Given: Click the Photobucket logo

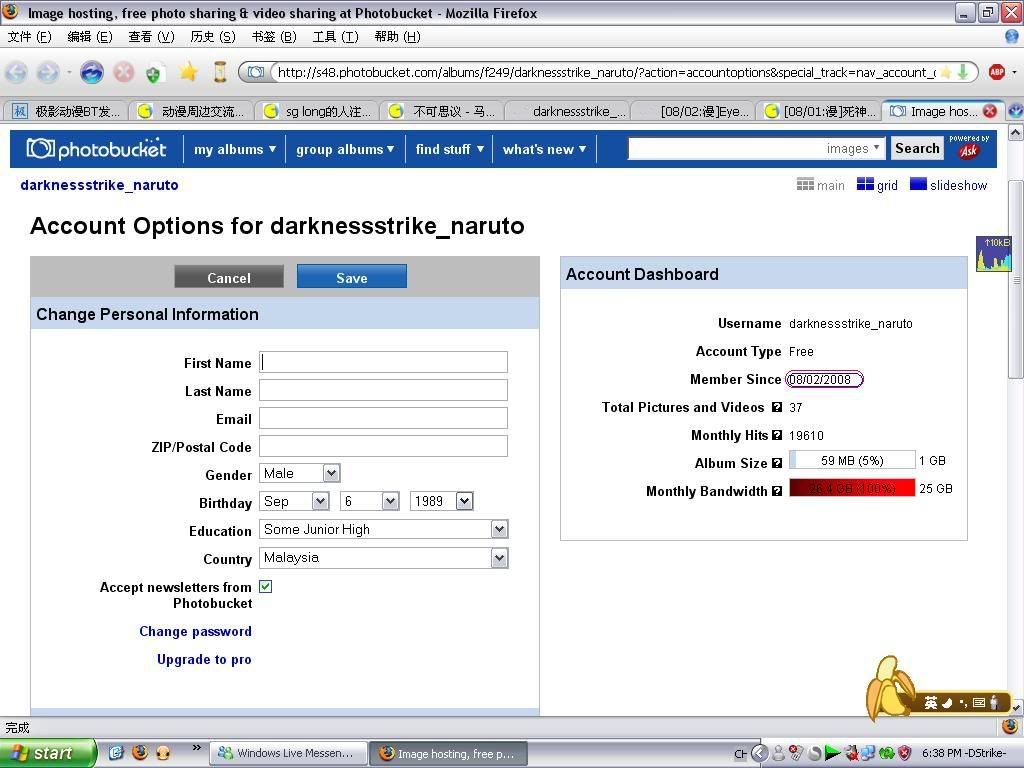Looking at the screenshot, I should pos(97,149).
